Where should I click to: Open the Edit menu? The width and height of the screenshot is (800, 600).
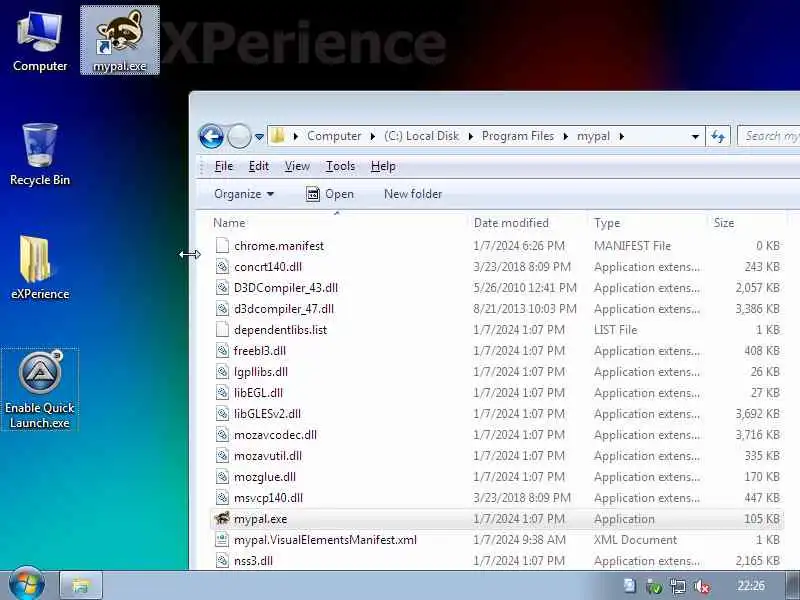[x=259, y=166]
